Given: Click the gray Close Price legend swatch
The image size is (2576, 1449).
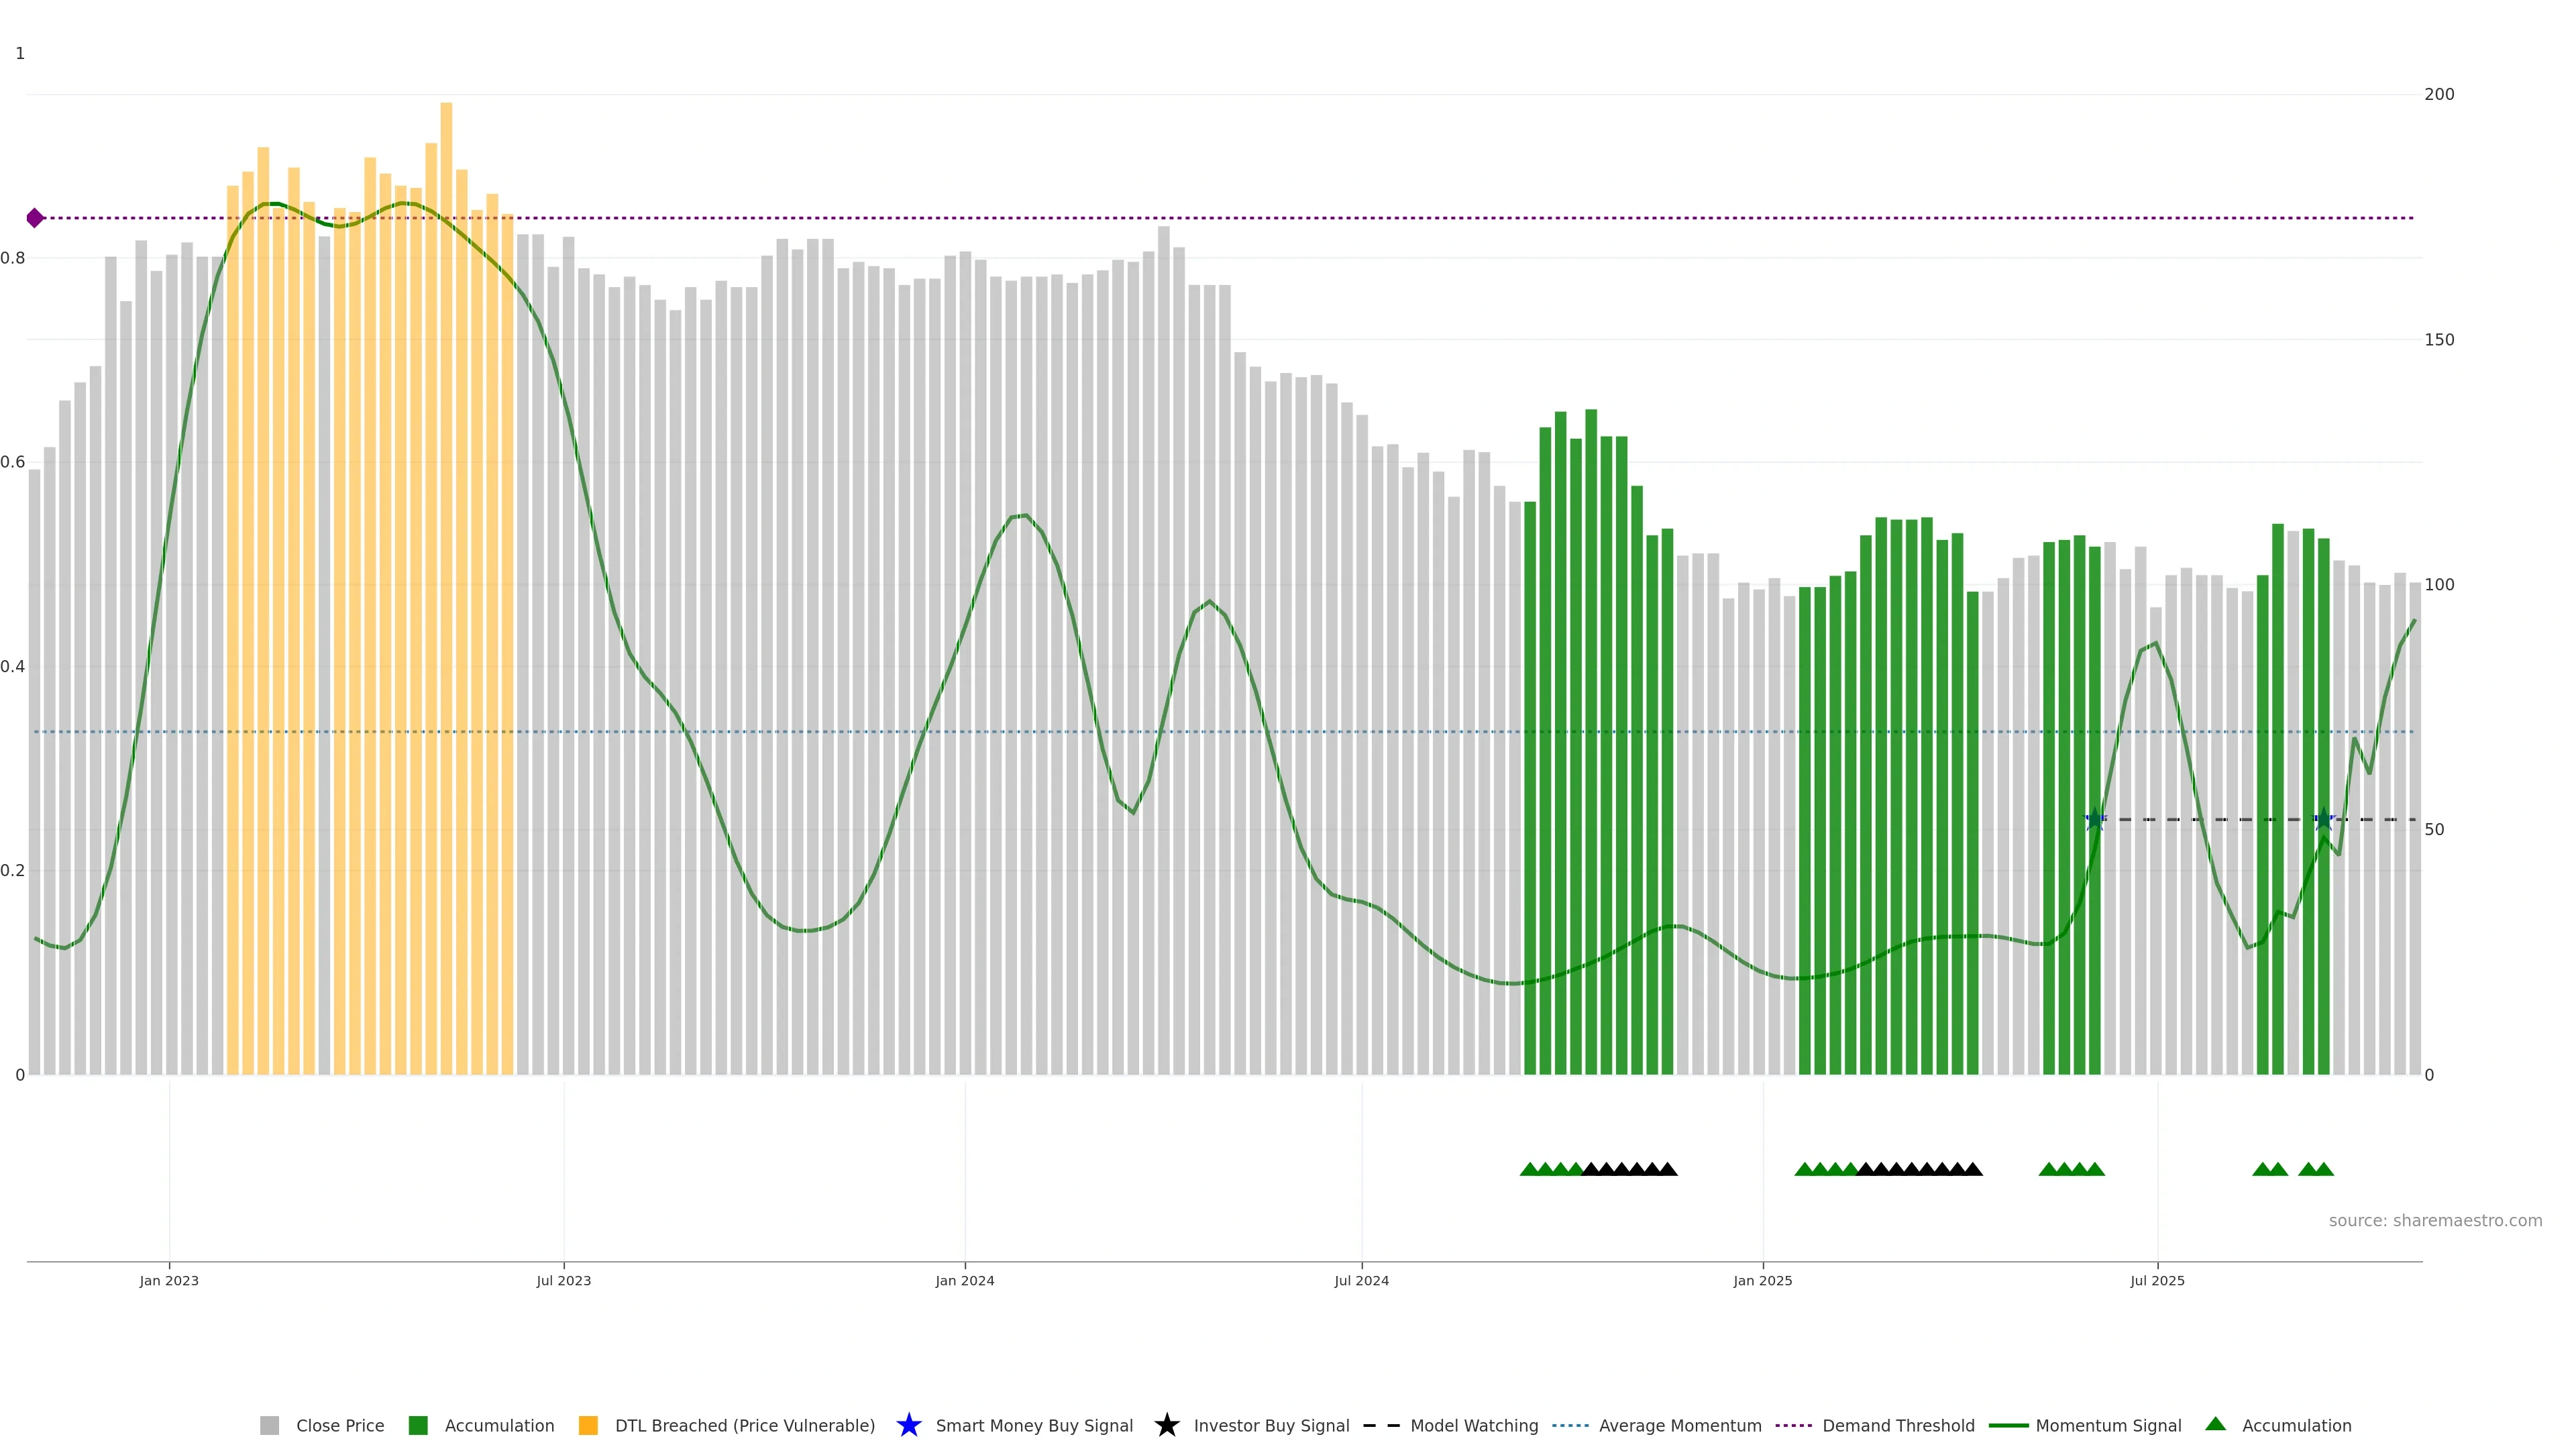Looking at the screenshot, I should (x=269, y=1426).
